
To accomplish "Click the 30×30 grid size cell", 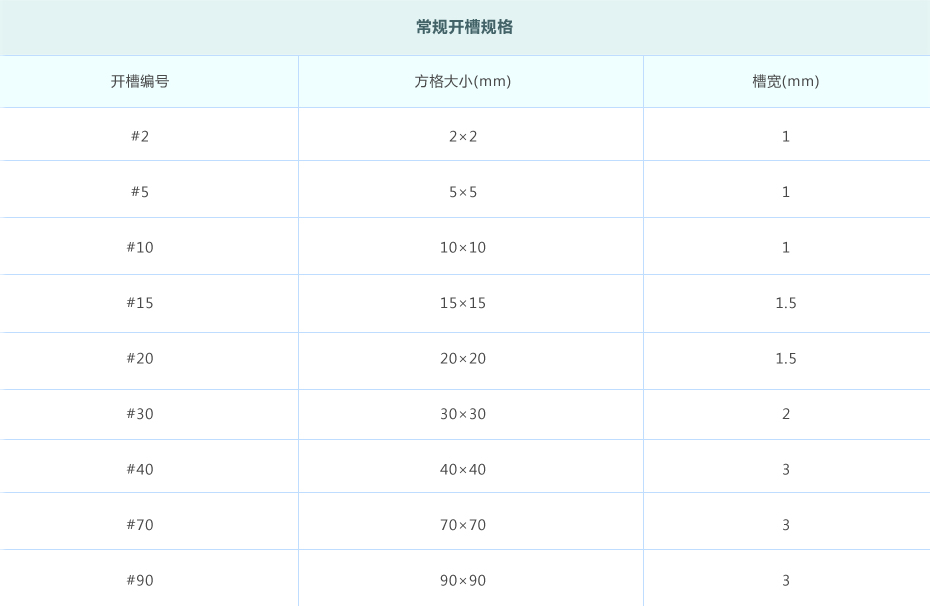I will coord(463,413).
